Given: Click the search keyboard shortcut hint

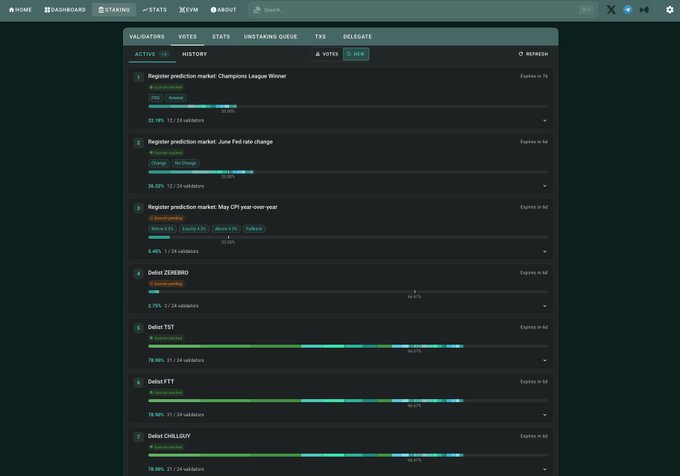Looking at the screenshot, I should [586, 10].
